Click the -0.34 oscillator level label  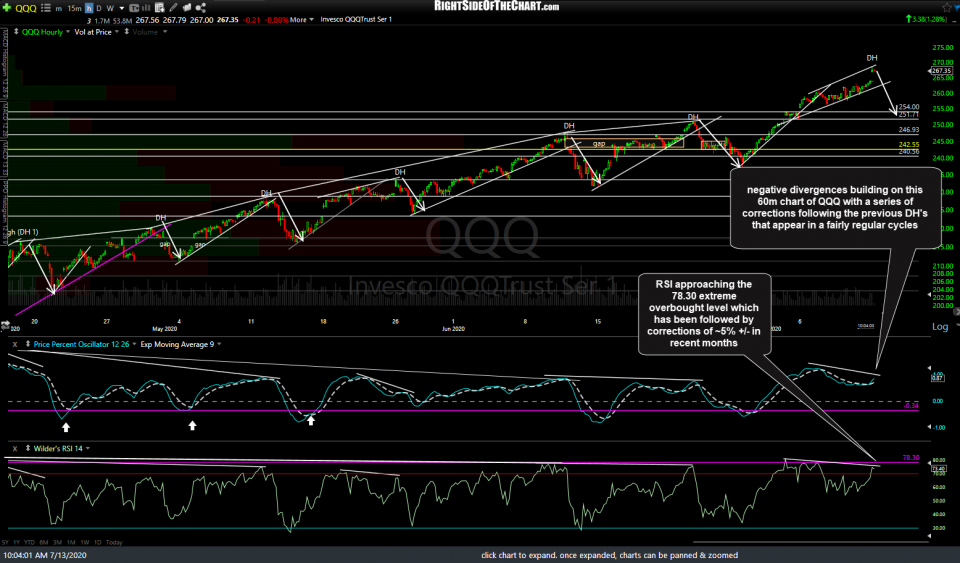coord(911,406)
